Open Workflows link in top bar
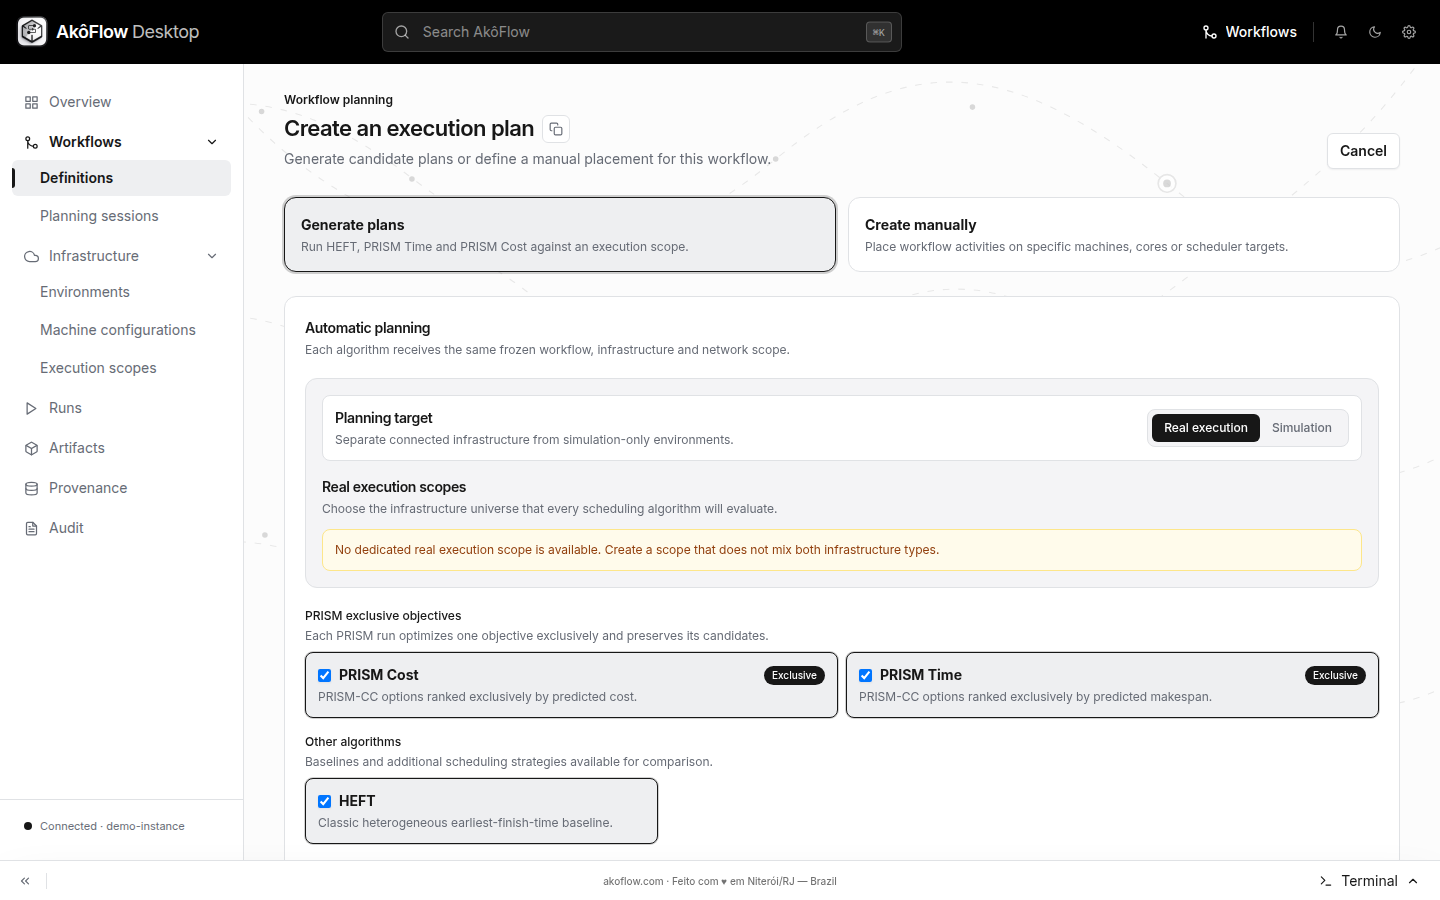The height and width of the screenshot is (900, 1440). 1249,32
